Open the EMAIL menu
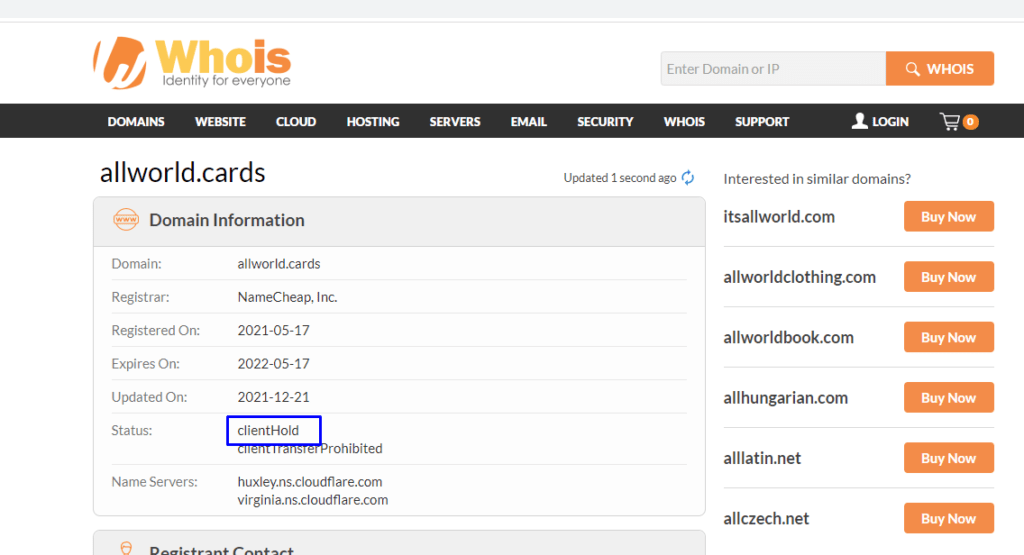This screenshot has width=1024, height=555. 528,121
